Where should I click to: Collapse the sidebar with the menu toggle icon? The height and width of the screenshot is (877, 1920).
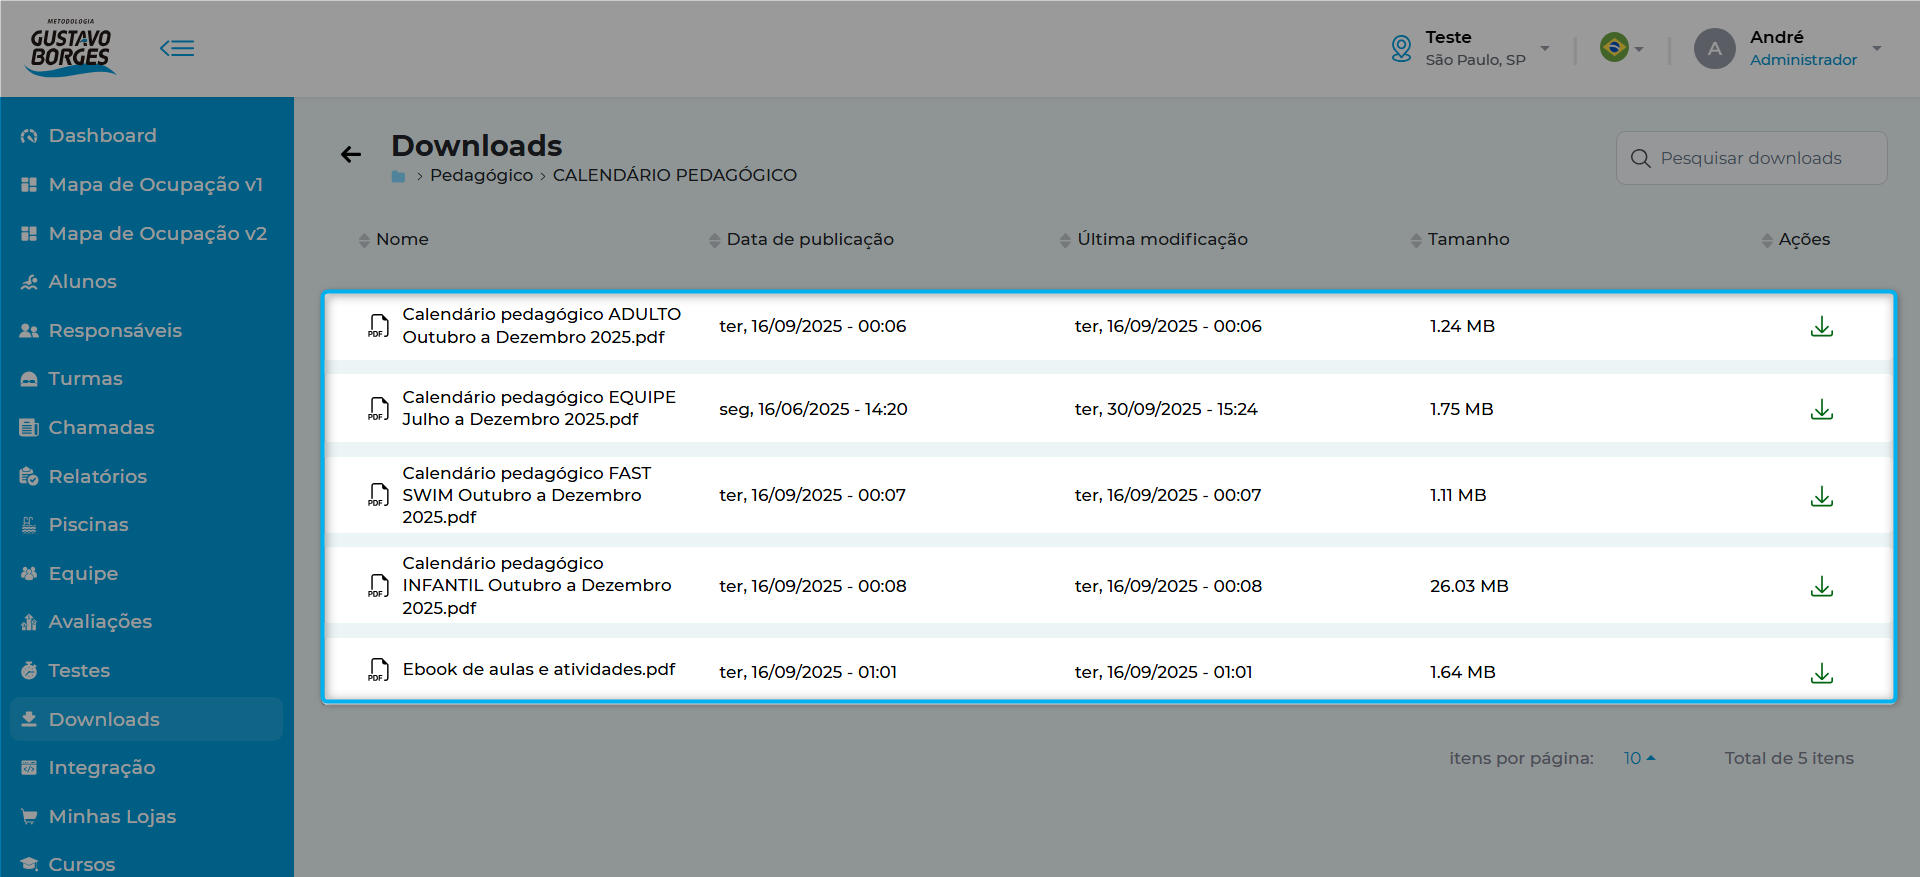[177, 48]
